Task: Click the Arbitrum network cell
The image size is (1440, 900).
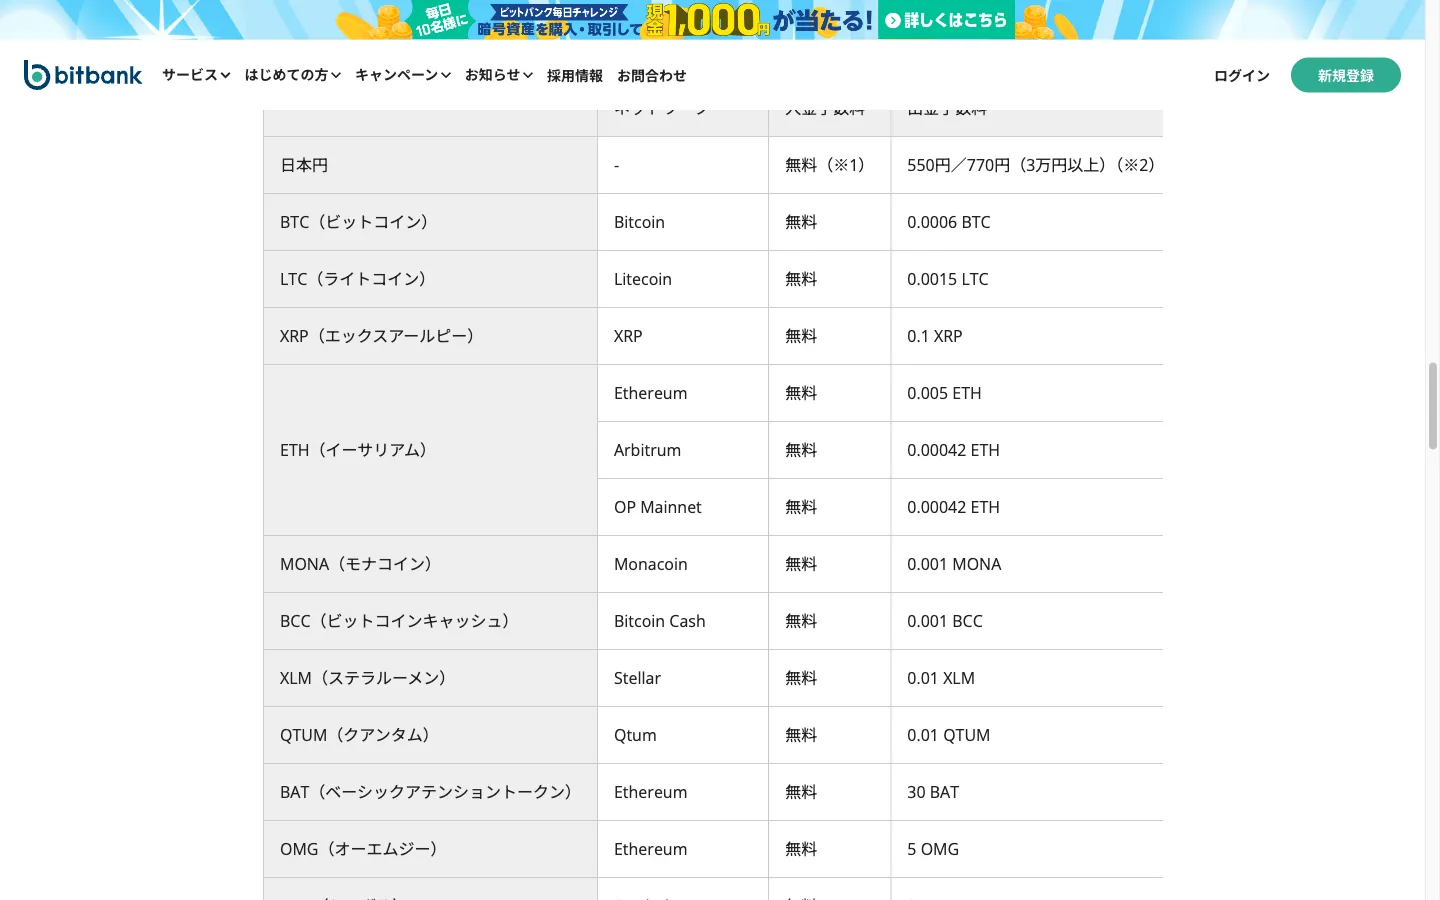Action: click(x=683, y=450)
